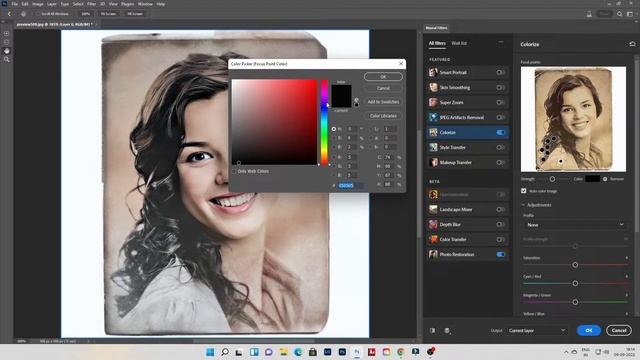The image size is (640, 360).
Task: Enable the Landscape Mixer toggle
Action: [x=500, y=209]
